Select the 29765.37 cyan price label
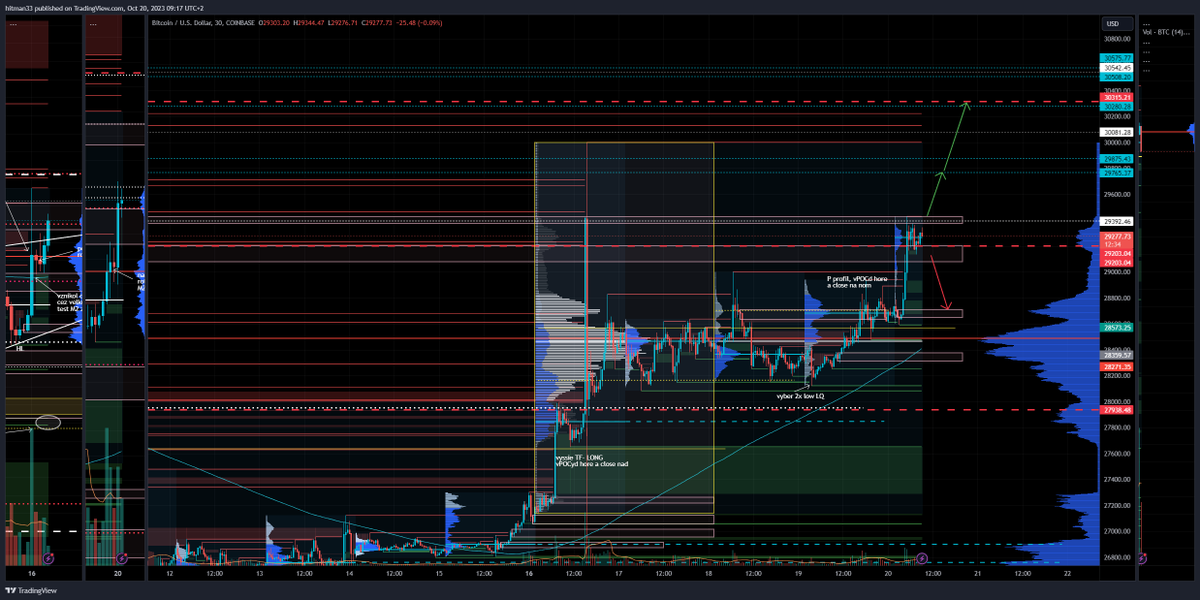 pos(1115,173)
